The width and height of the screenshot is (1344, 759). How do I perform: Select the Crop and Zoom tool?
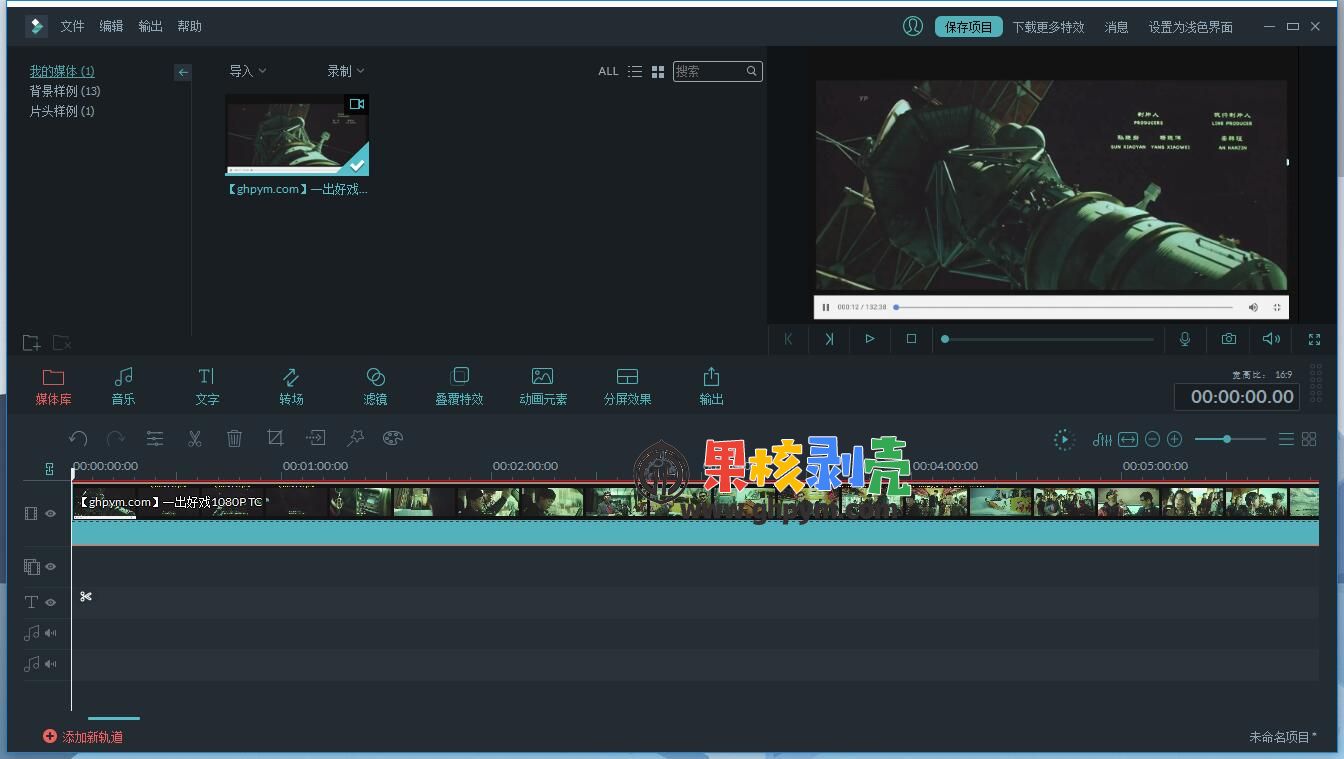point(275,438)
